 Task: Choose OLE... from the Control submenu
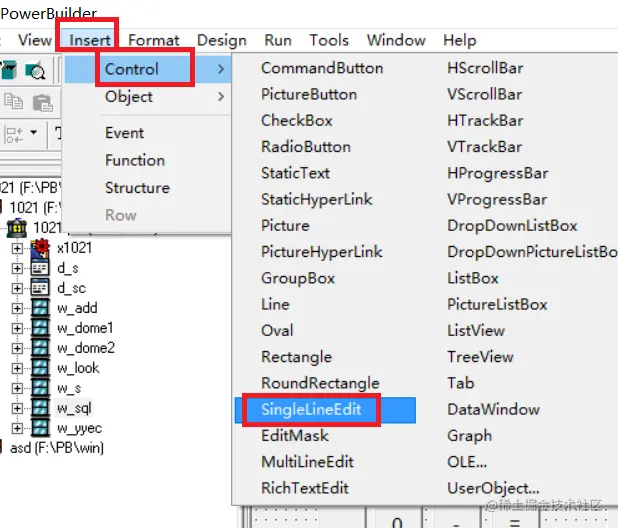pyautogui.click(x=467, y=462)
